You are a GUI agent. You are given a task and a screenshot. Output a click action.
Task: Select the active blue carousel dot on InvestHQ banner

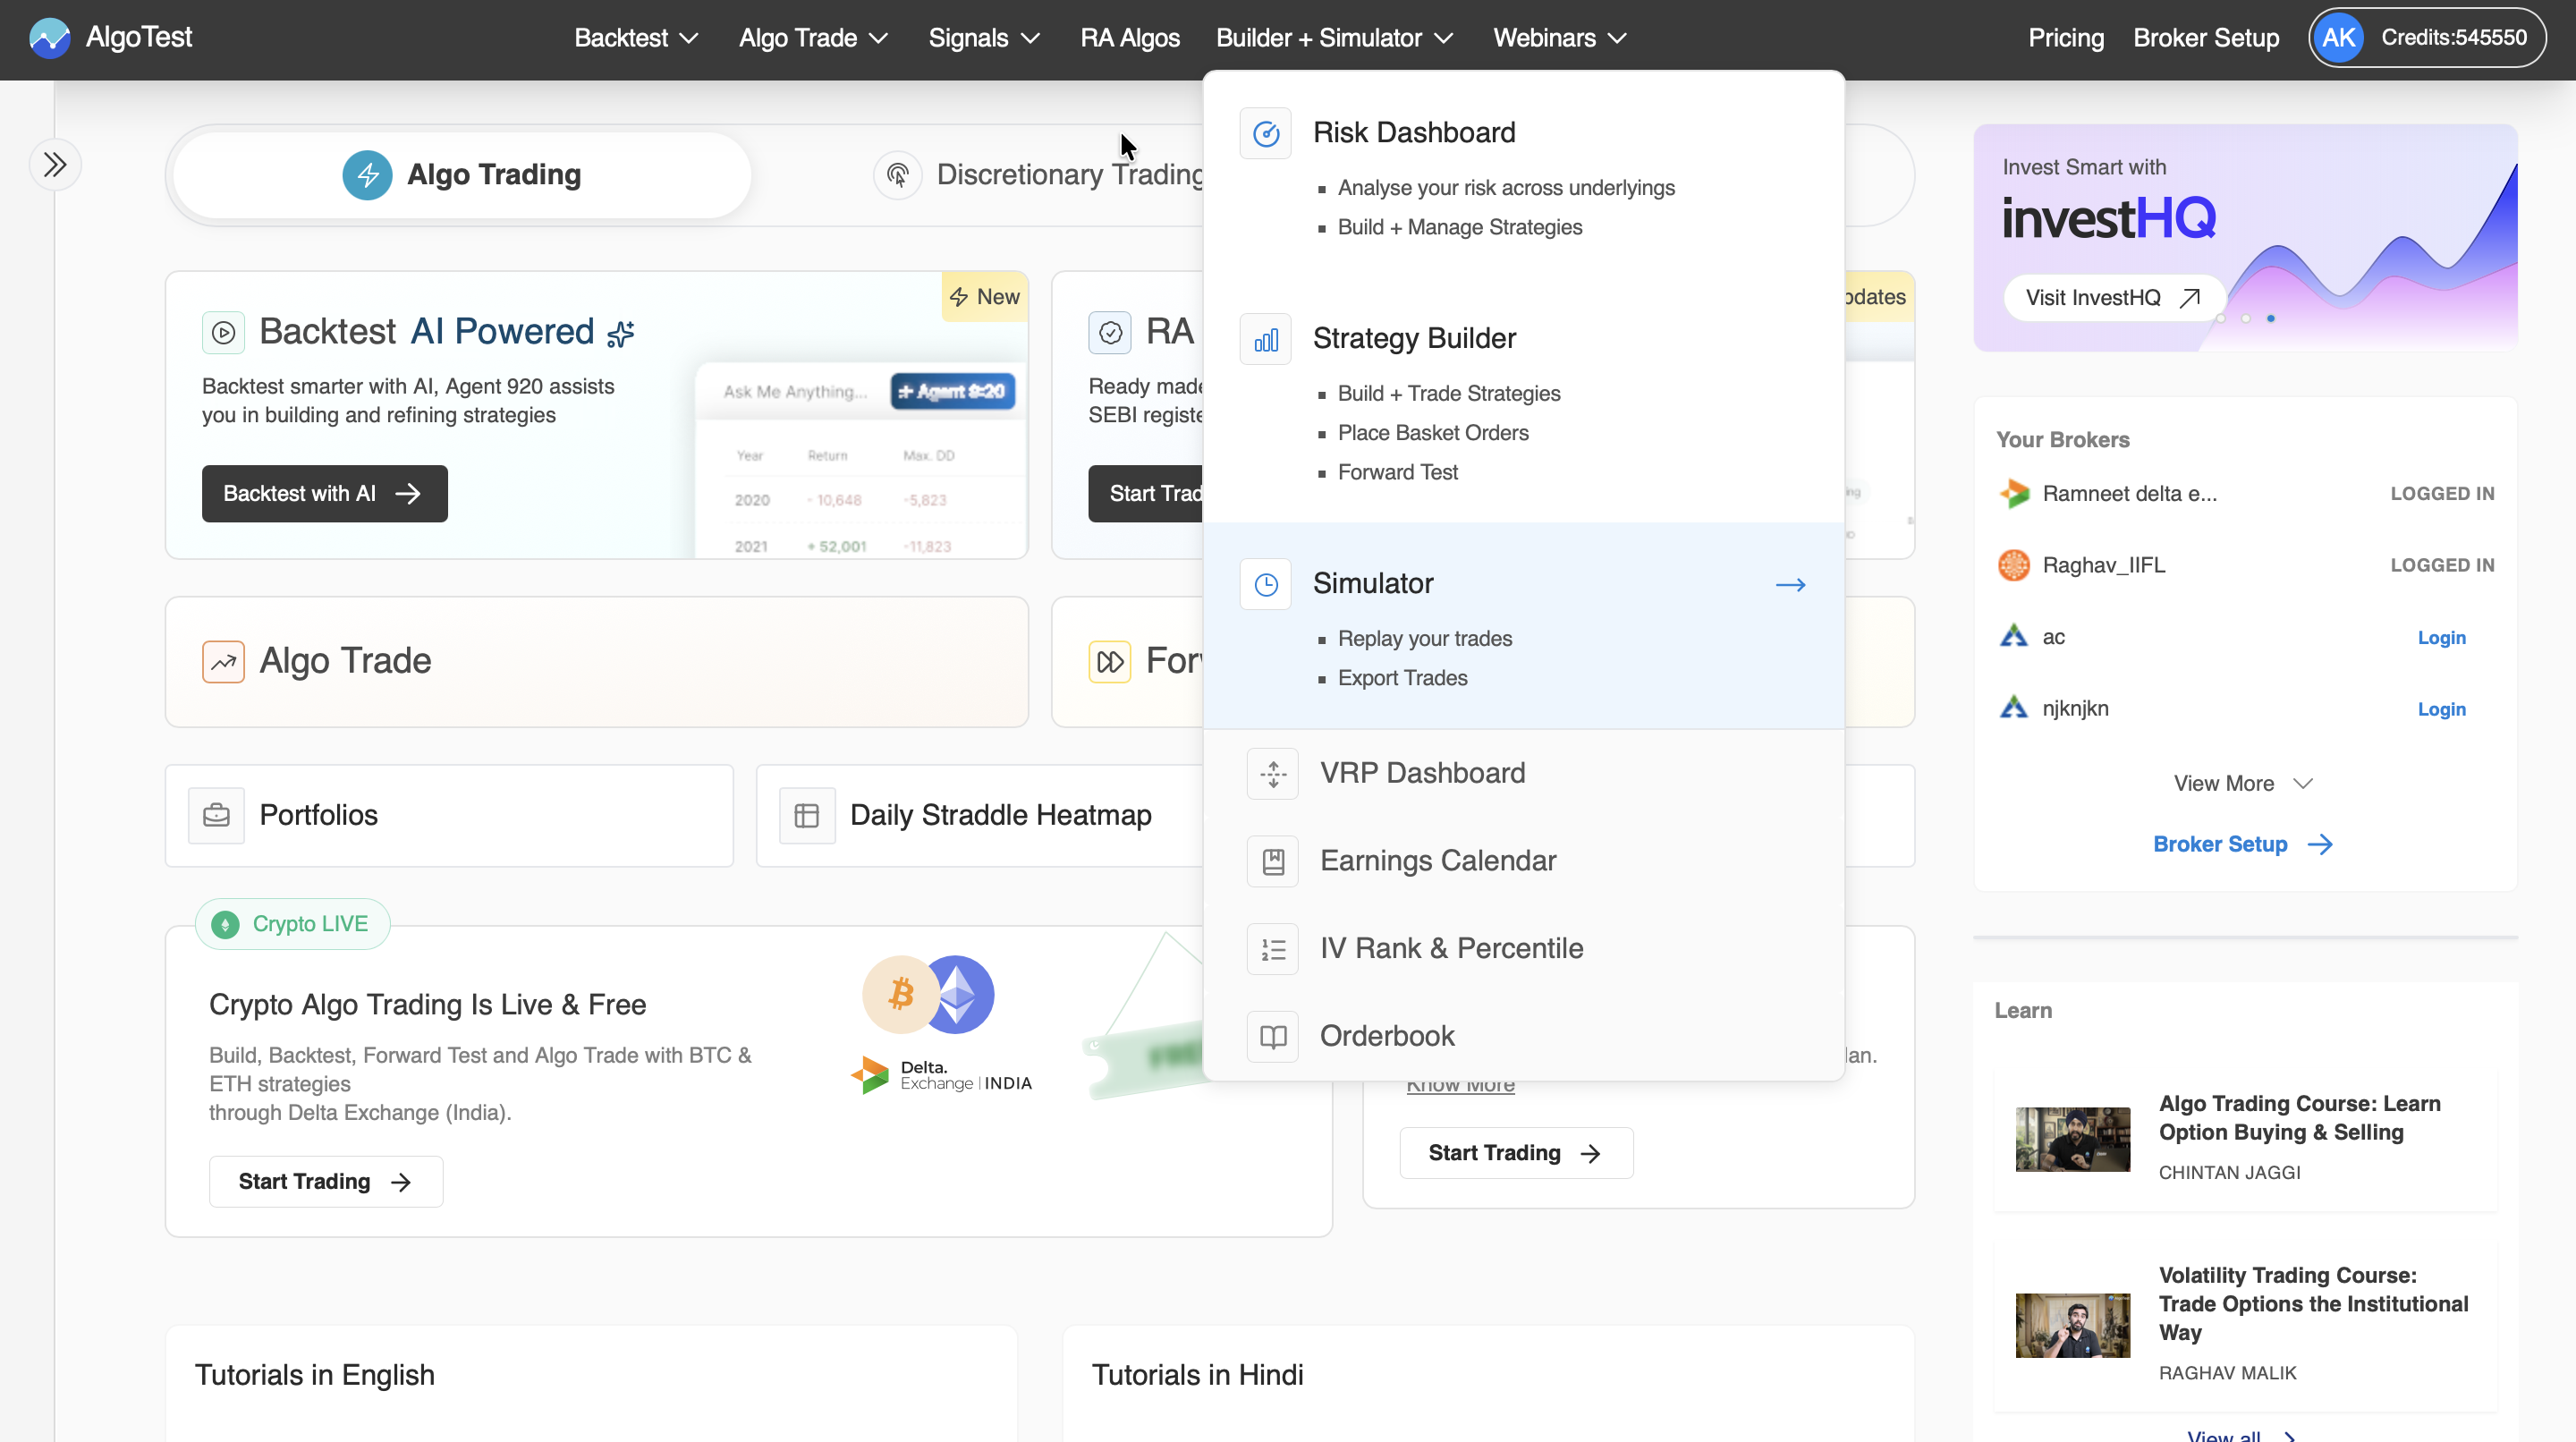point(2270,318)
